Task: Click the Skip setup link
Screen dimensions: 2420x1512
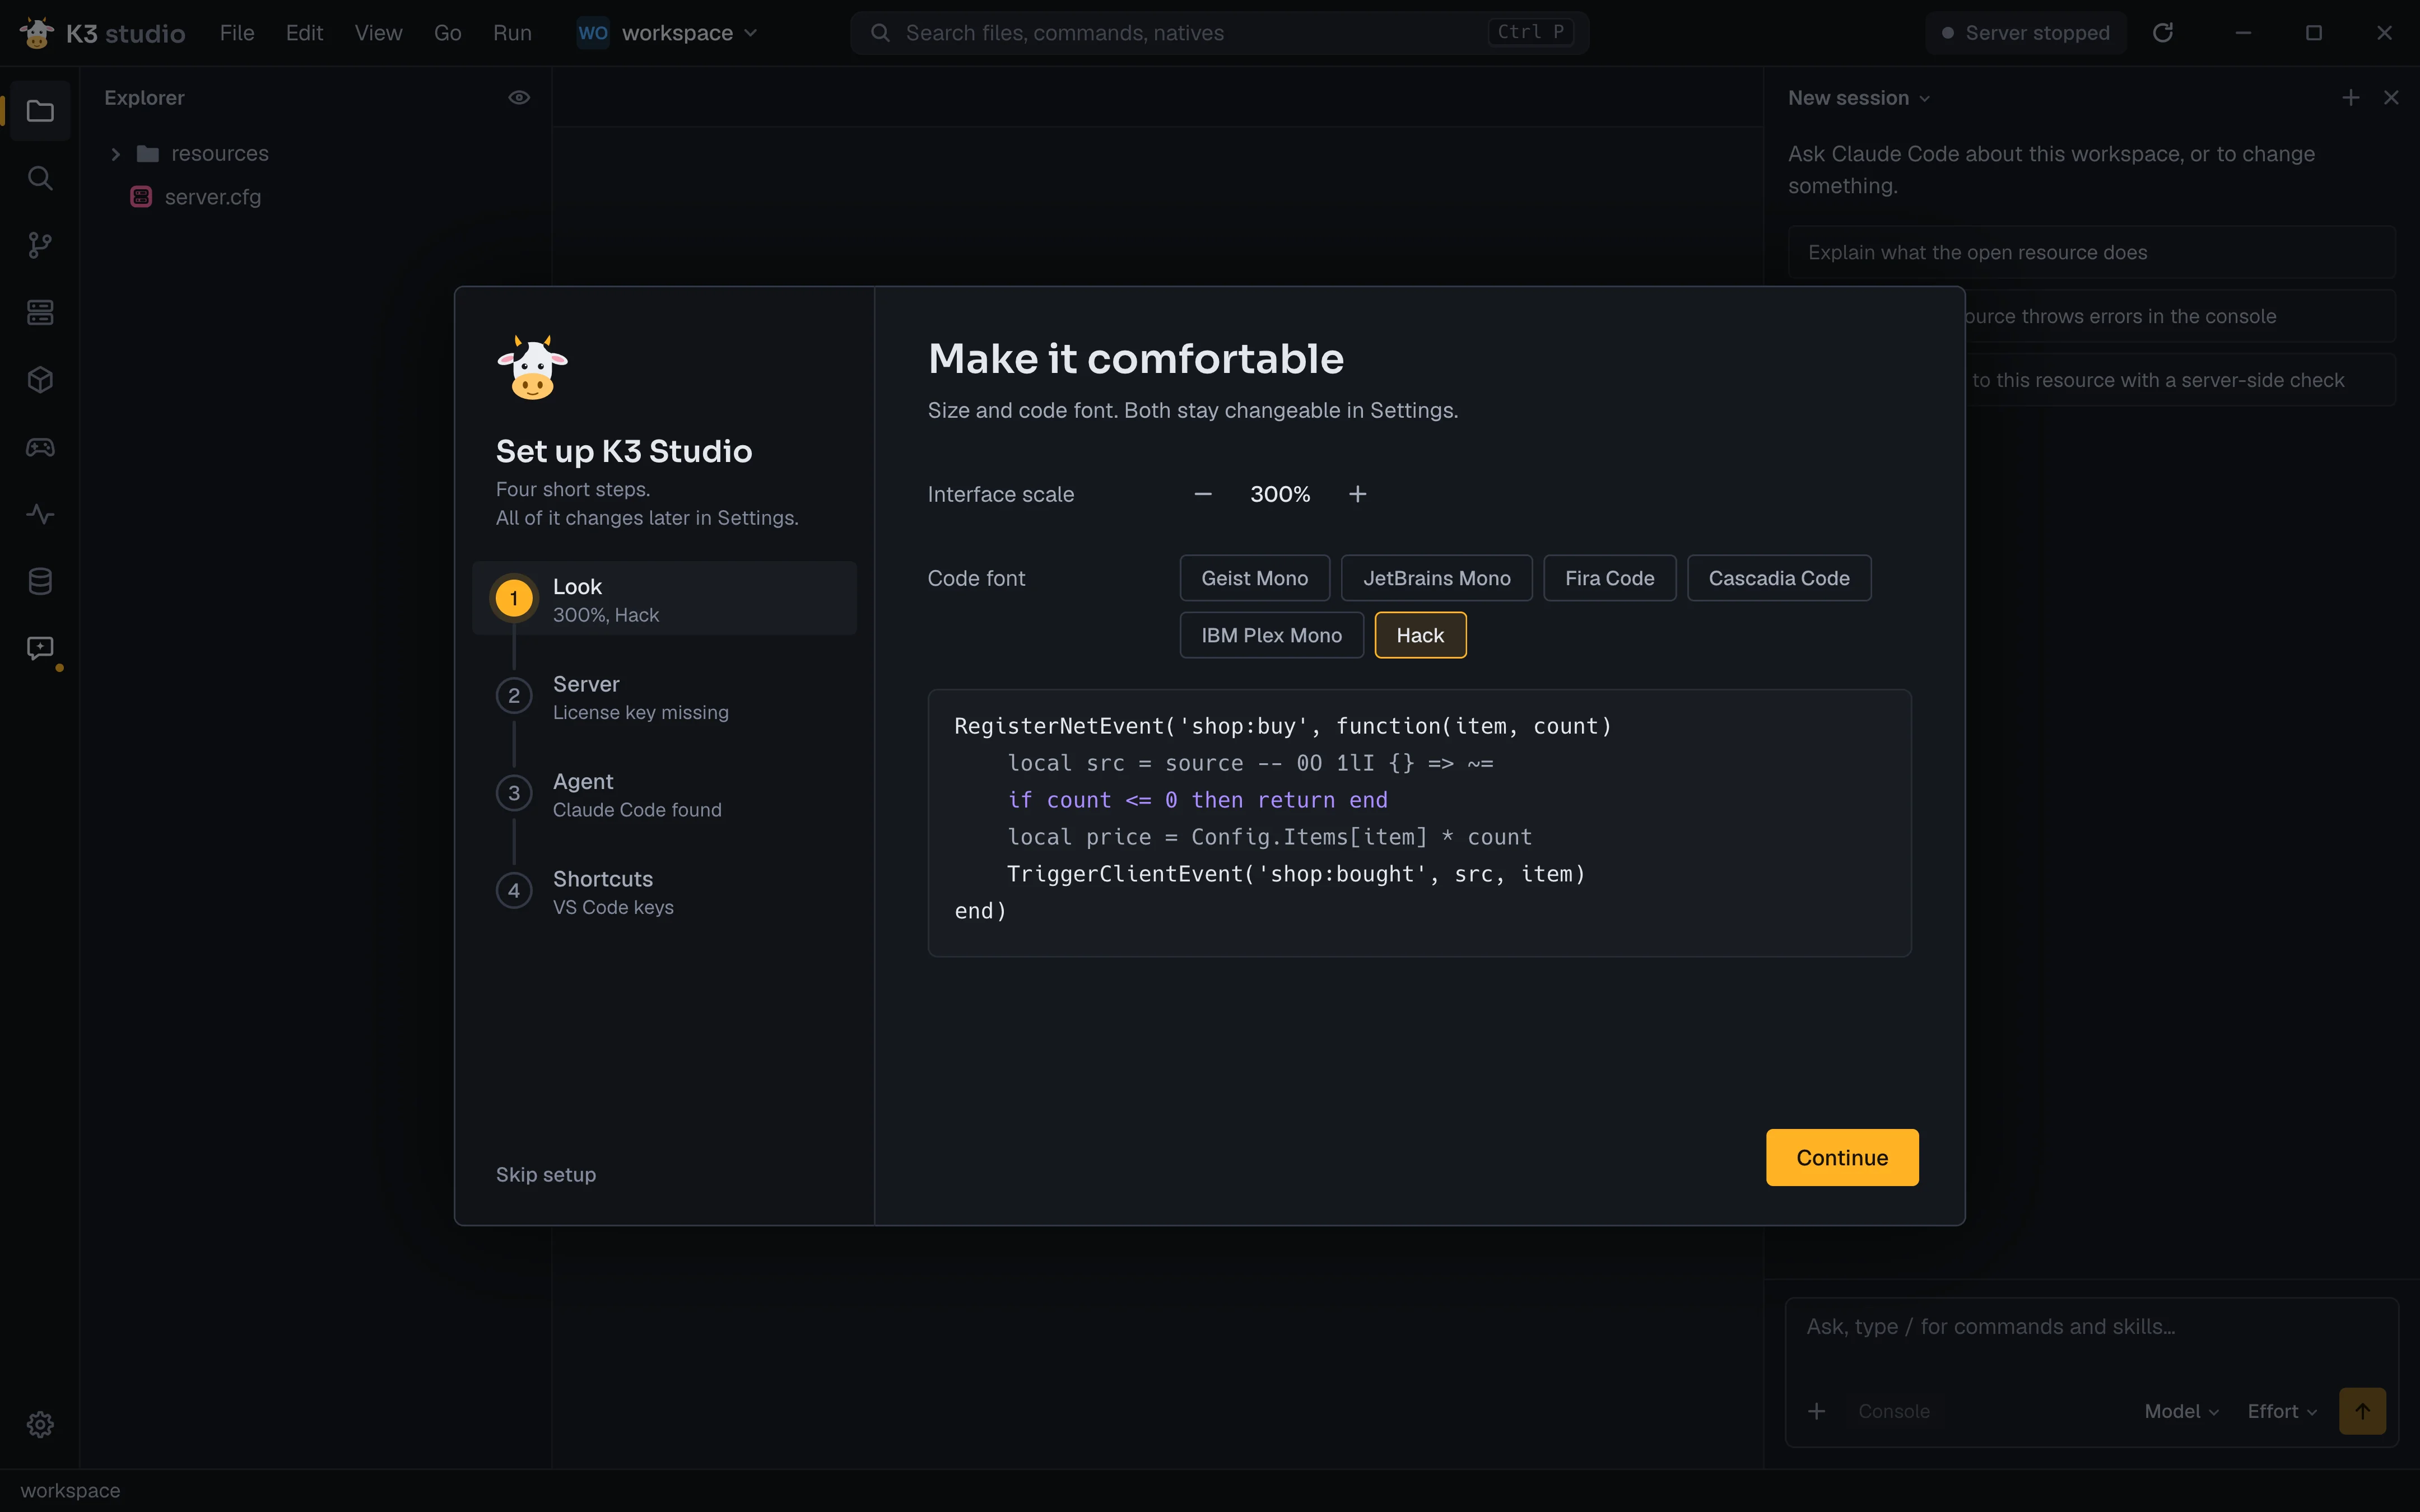Action: pyautogui.click(x=546, y=1174)
